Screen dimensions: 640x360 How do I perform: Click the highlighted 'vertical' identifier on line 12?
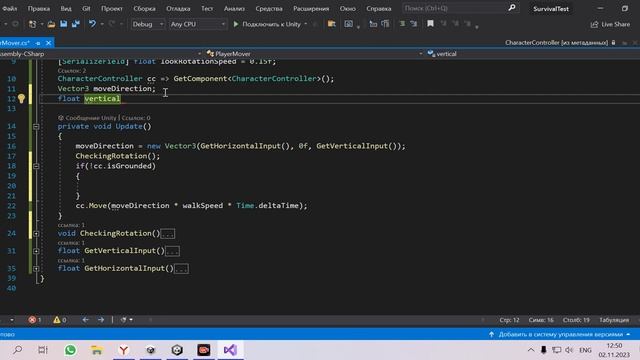(102, 98)
